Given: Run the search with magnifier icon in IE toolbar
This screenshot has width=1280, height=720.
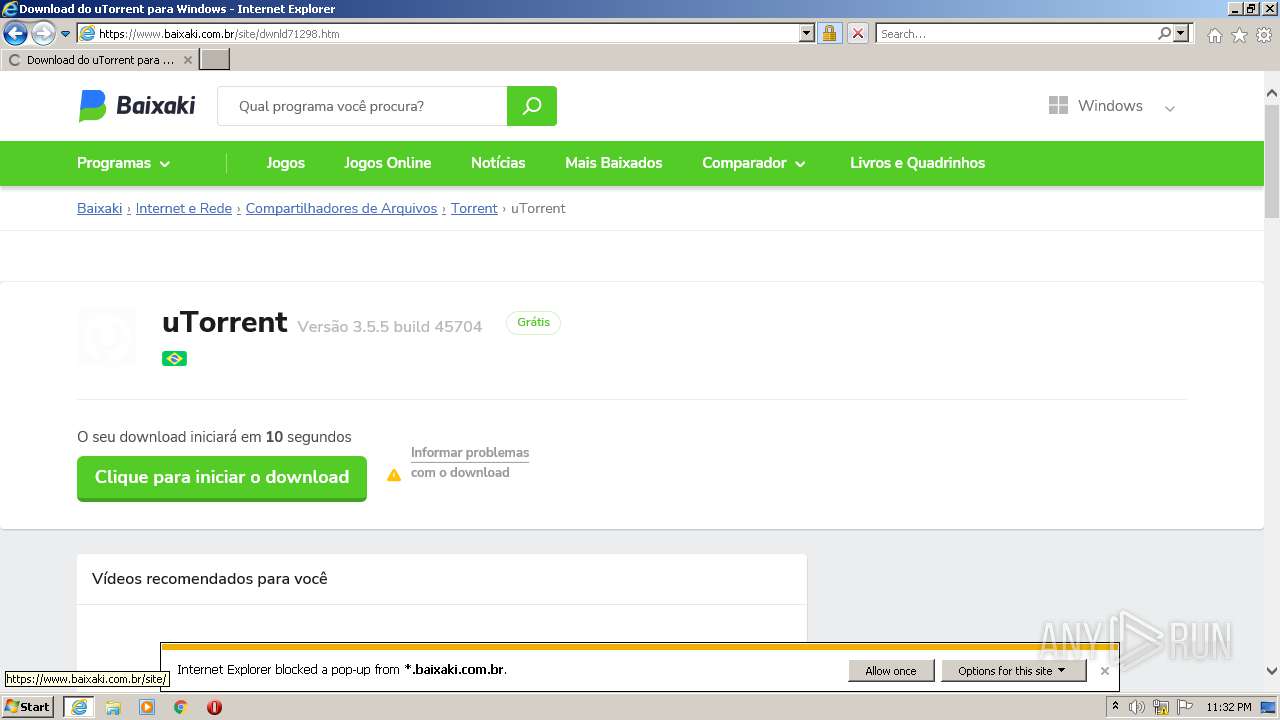Looking at the screenshot, I should tap(1165, 34).
